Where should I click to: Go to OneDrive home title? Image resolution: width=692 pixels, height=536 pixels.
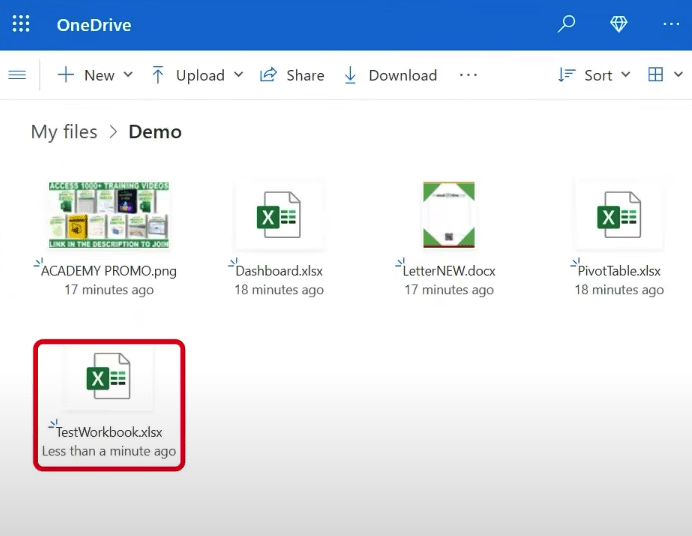click(94, 25)
